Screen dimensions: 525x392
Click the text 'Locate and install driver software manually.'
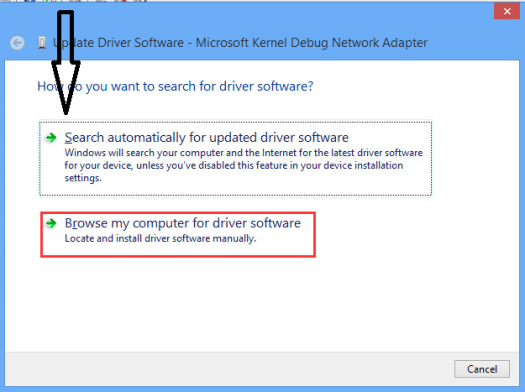coord(160,238)
